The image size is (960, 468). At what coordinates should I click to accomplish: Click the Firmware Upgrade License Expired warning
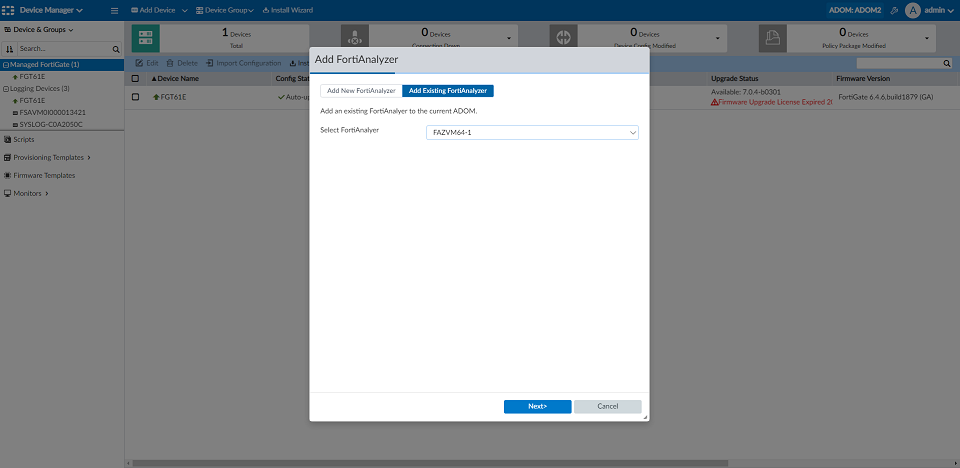point(771,102)
